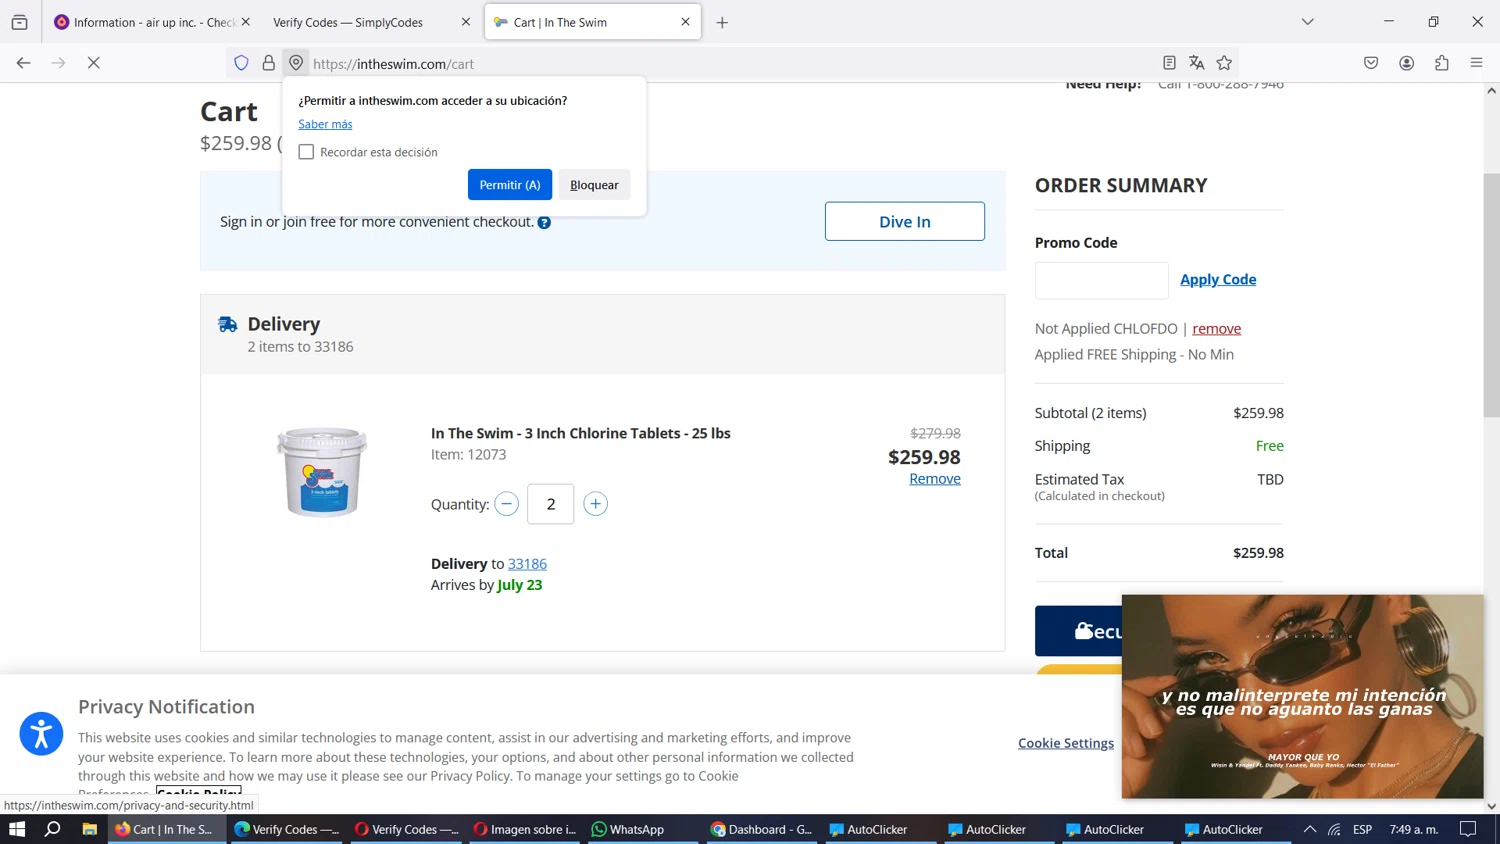Image resolution: width=1500 pixels, height=844 pixels.
Task: Open Imagen sobre Opera window in taskbar
Action: tap(526, 829)
